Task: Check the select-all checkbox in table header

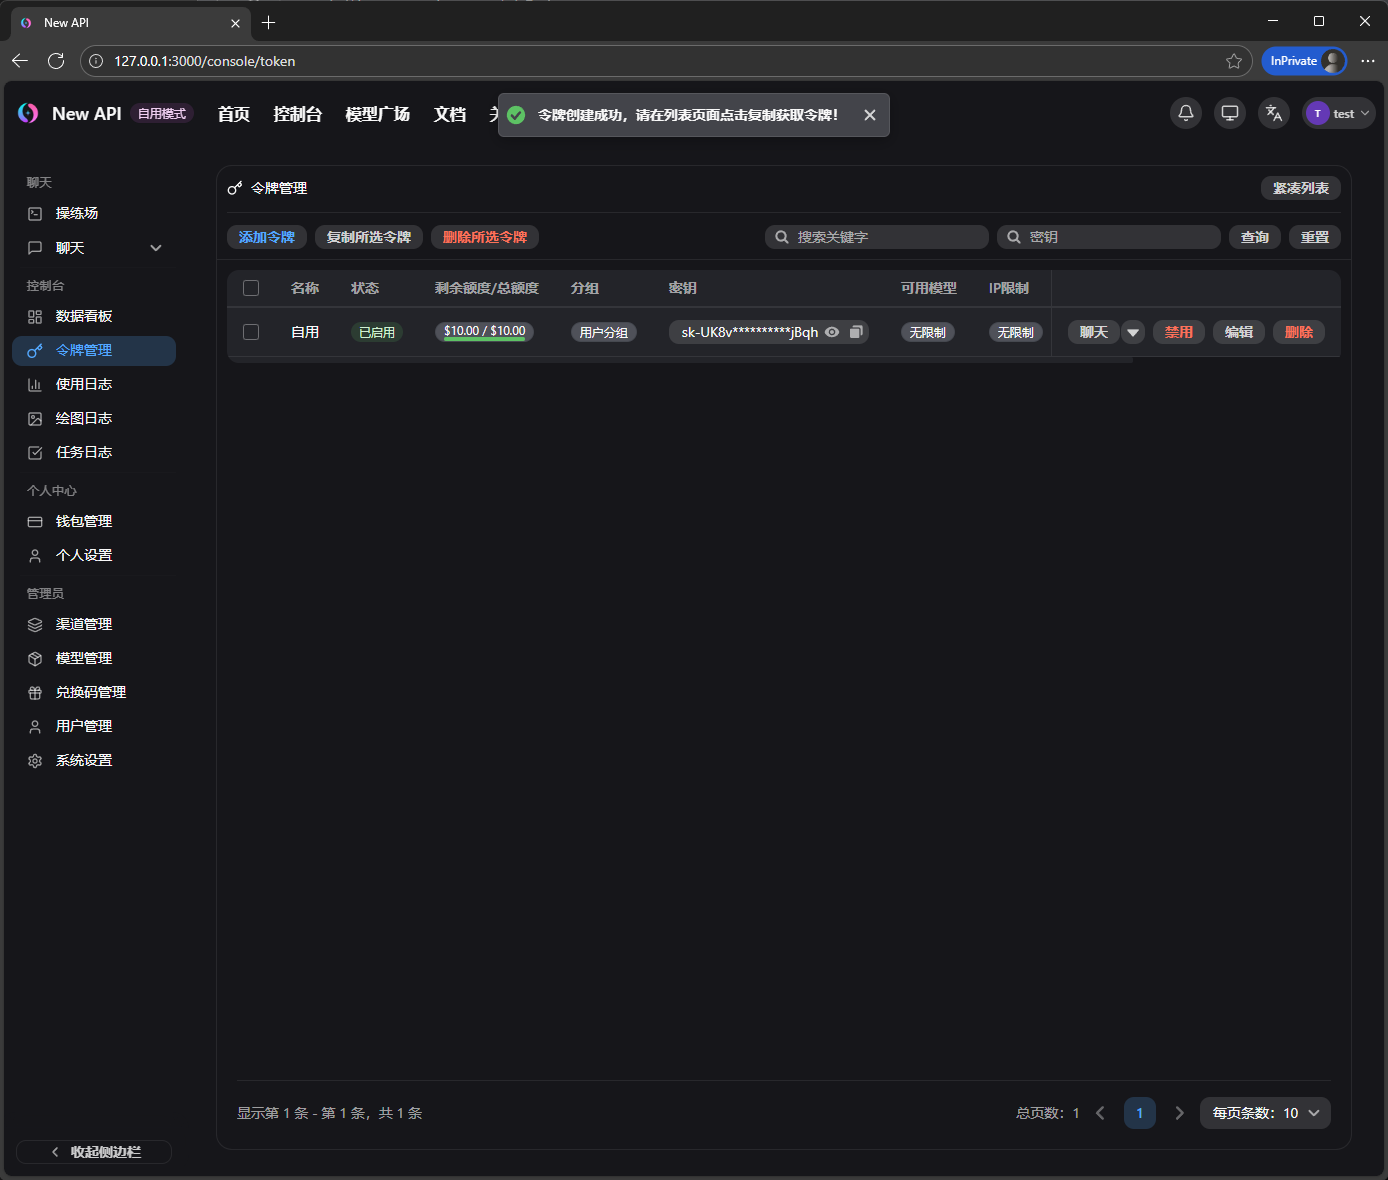Action: [x=251, y=288]
